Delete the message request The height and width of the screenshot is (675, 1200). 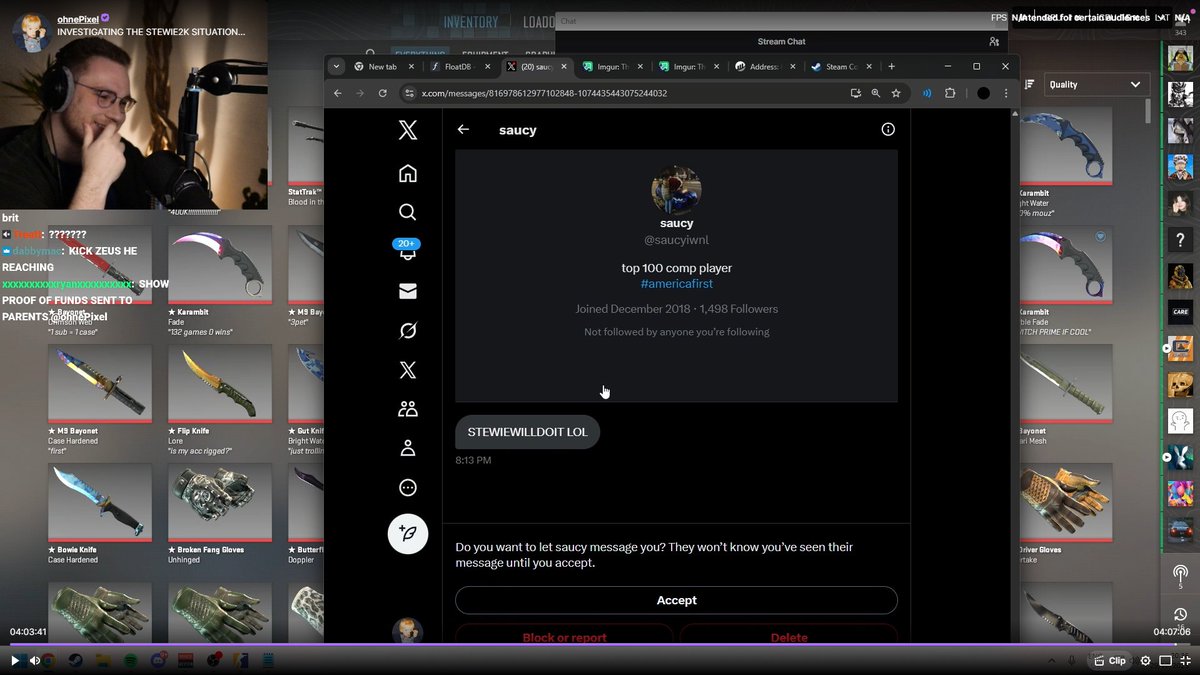coord(789,636)
